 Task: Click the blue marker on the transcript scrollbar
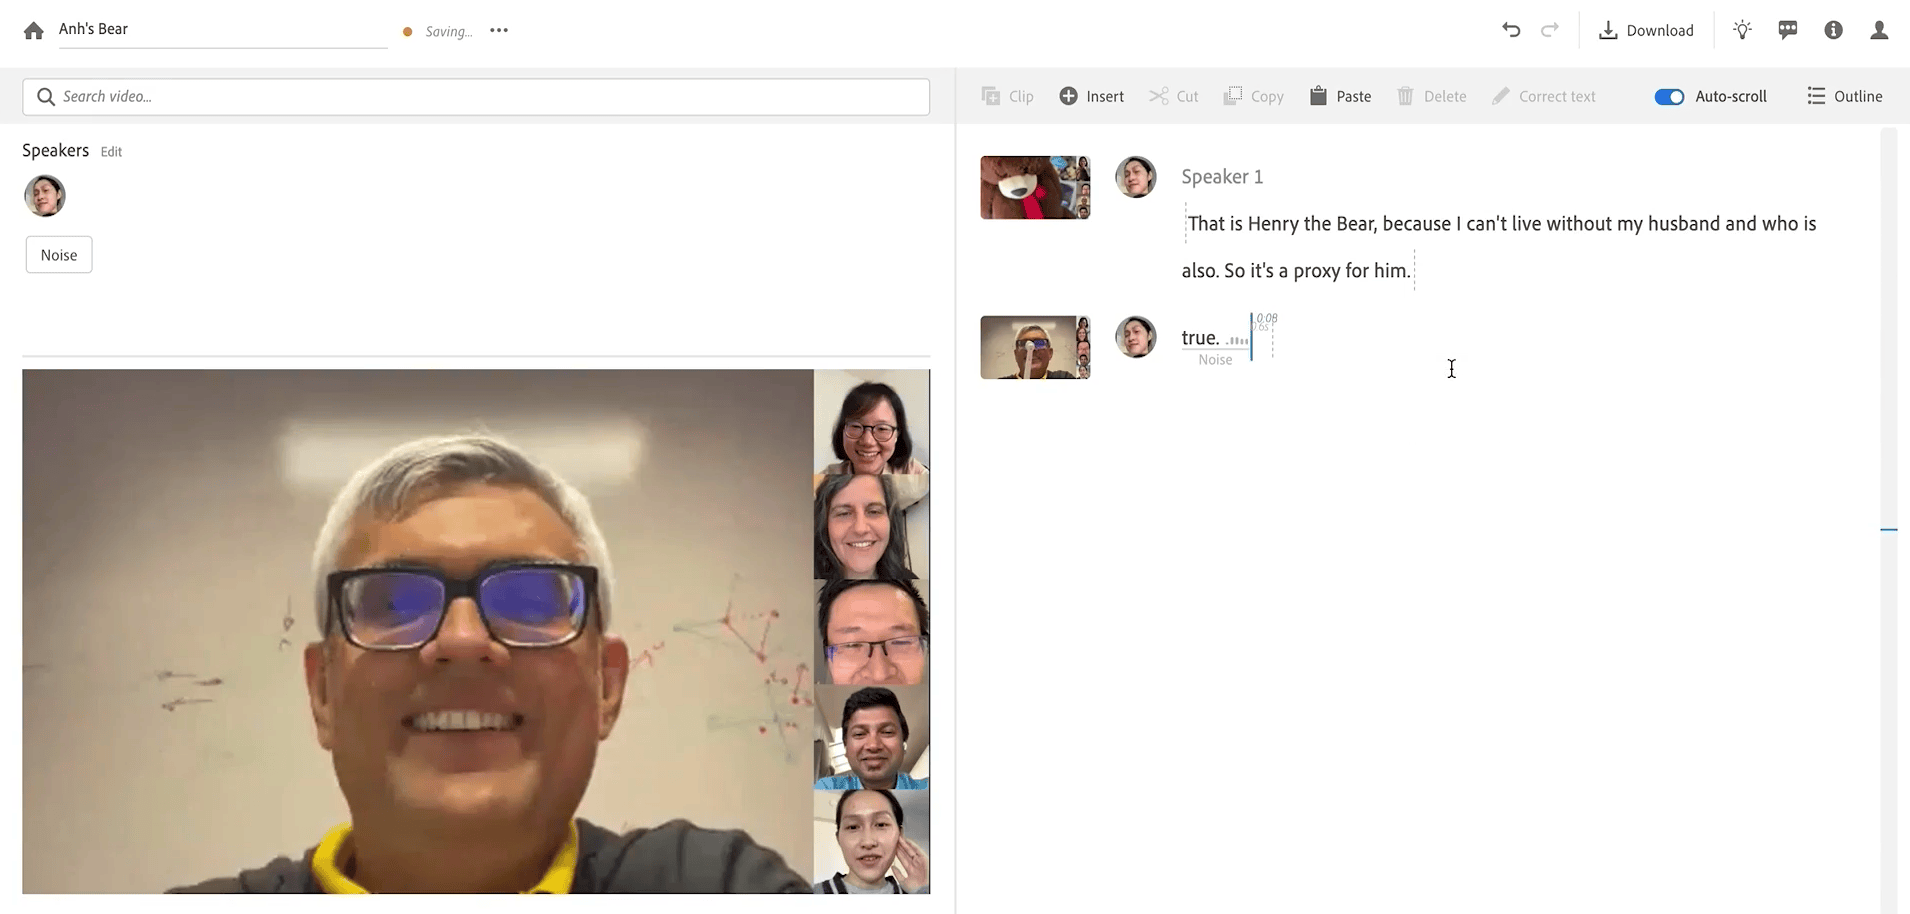coord(1888,529)
